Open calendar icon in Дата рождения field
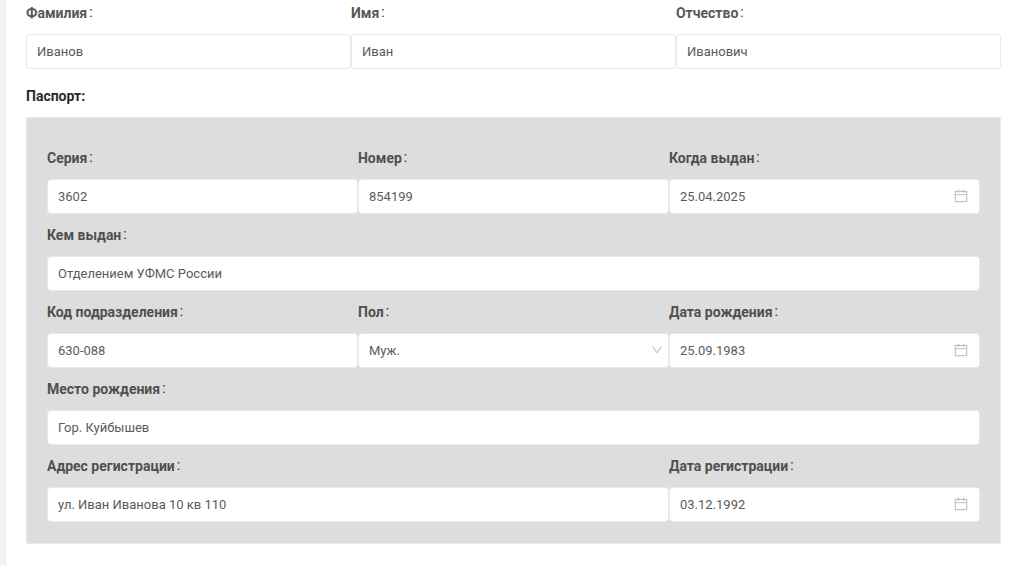The height and width of the screenshot is (565, 1015). pos(961,350)
